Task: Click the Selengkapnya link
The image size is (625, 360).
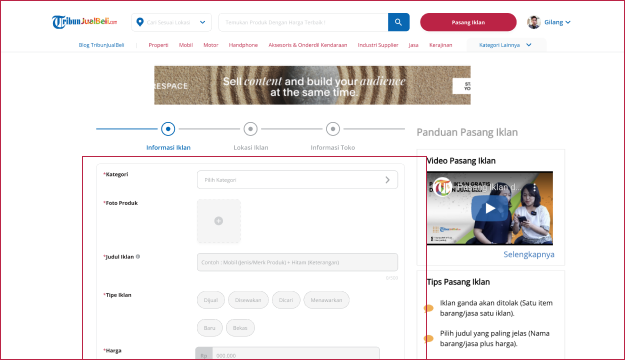Action: [x=529, y=254]
